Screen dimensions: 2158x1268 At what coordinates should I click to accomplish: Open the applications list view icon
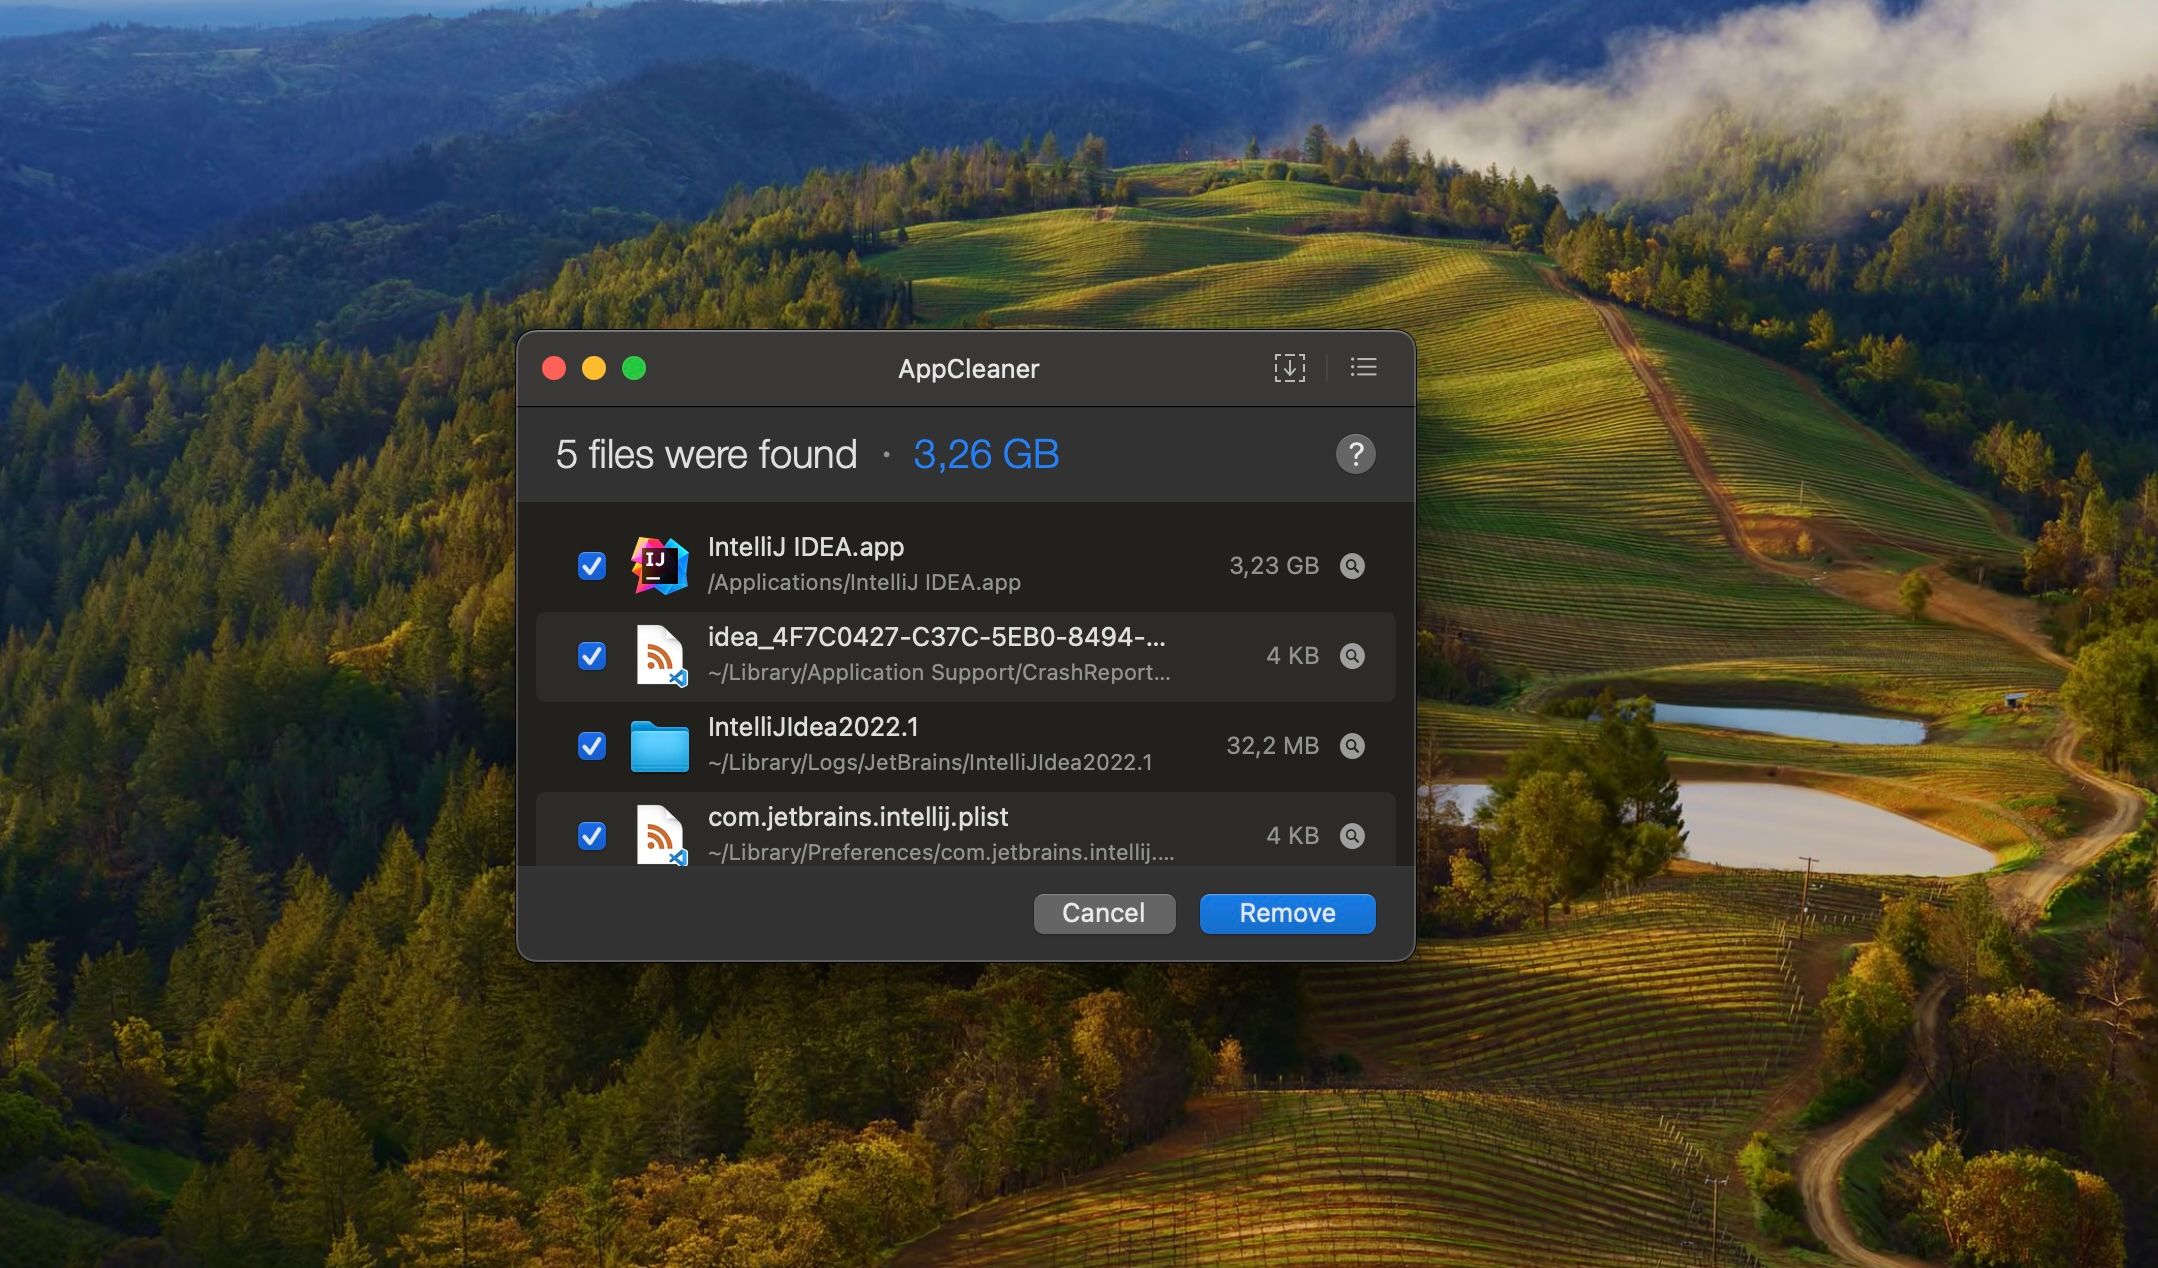pos(1363,368)
